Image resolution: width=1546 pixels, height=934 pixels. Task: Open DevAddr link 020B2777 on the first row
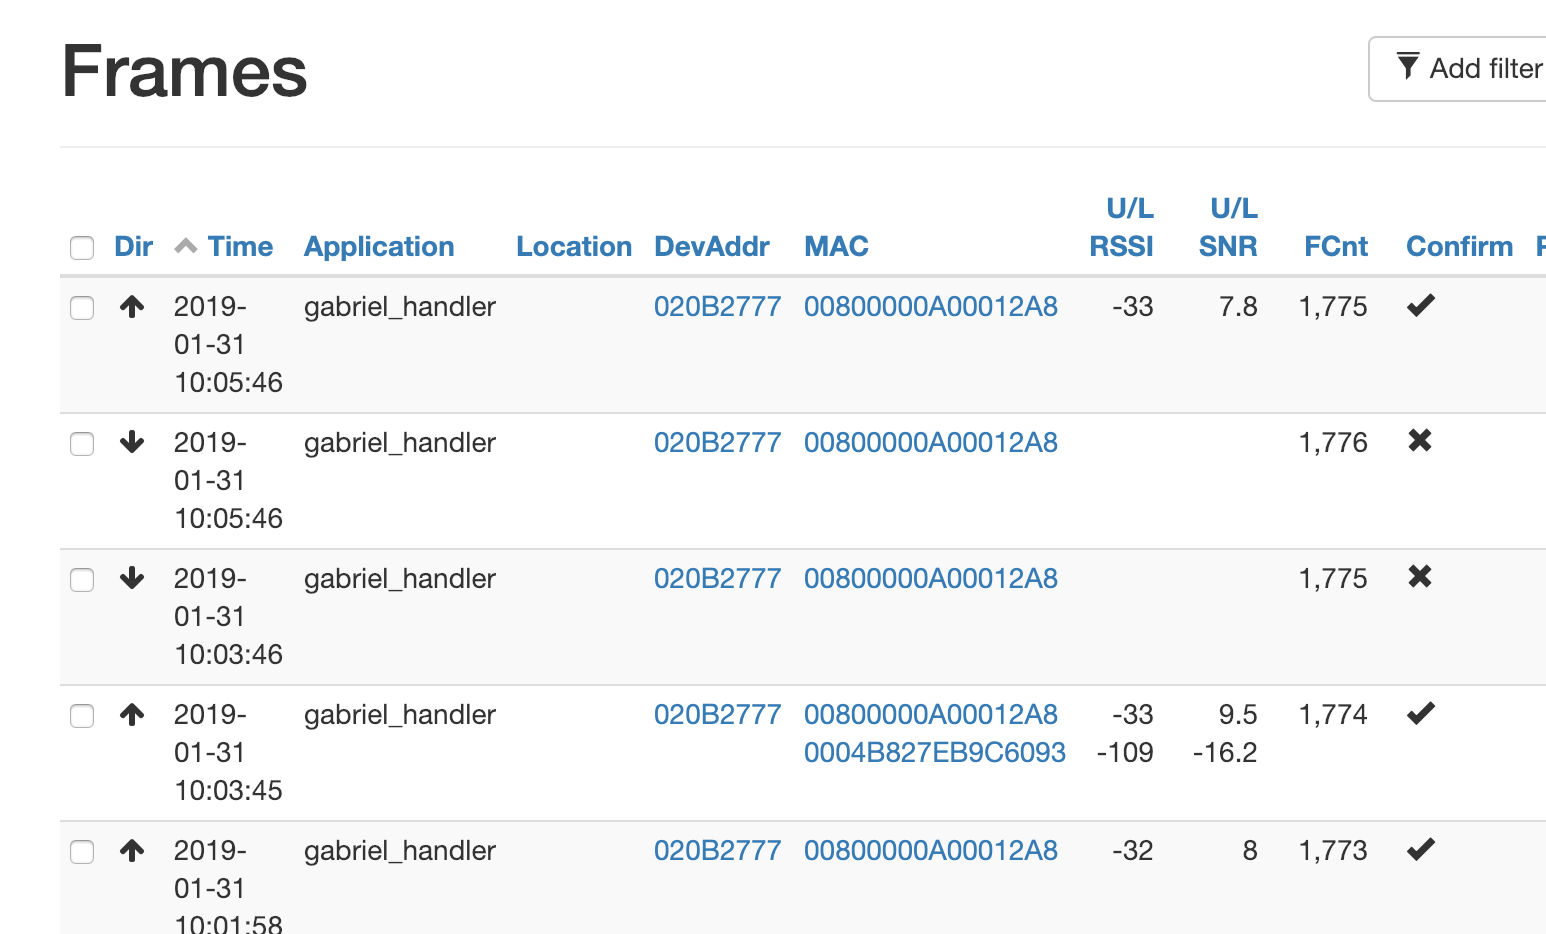[x=717, y=306]
